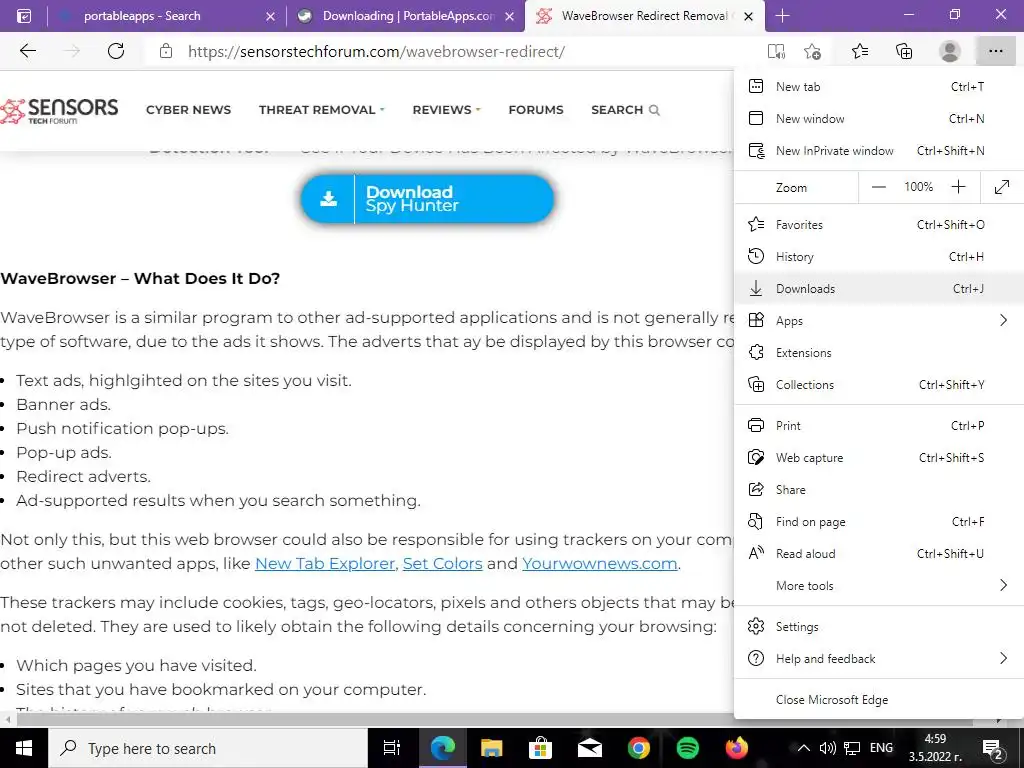Expand the Apps submenu
Viewport: 1024px width, 768px height.
(x=878, y=321)
